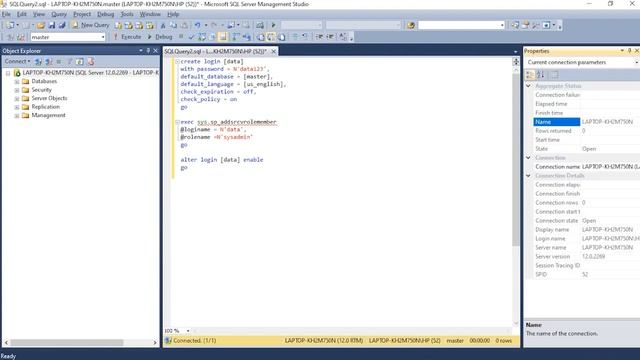Click the Object Explorer Activity Monitor icon
The width and height of the screenshot is (640, 360).
pyautogui.click(x=91, y=61)
